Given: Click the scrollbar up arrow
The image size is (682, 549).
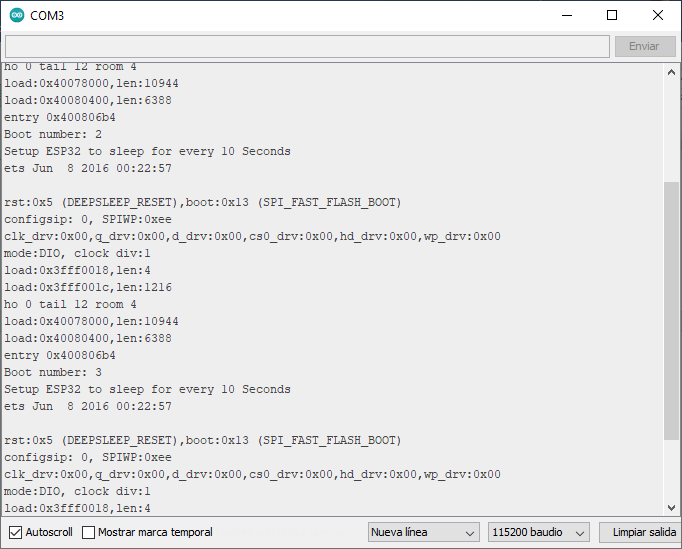Looking at the screenshot, I should [x=672, y=72].
